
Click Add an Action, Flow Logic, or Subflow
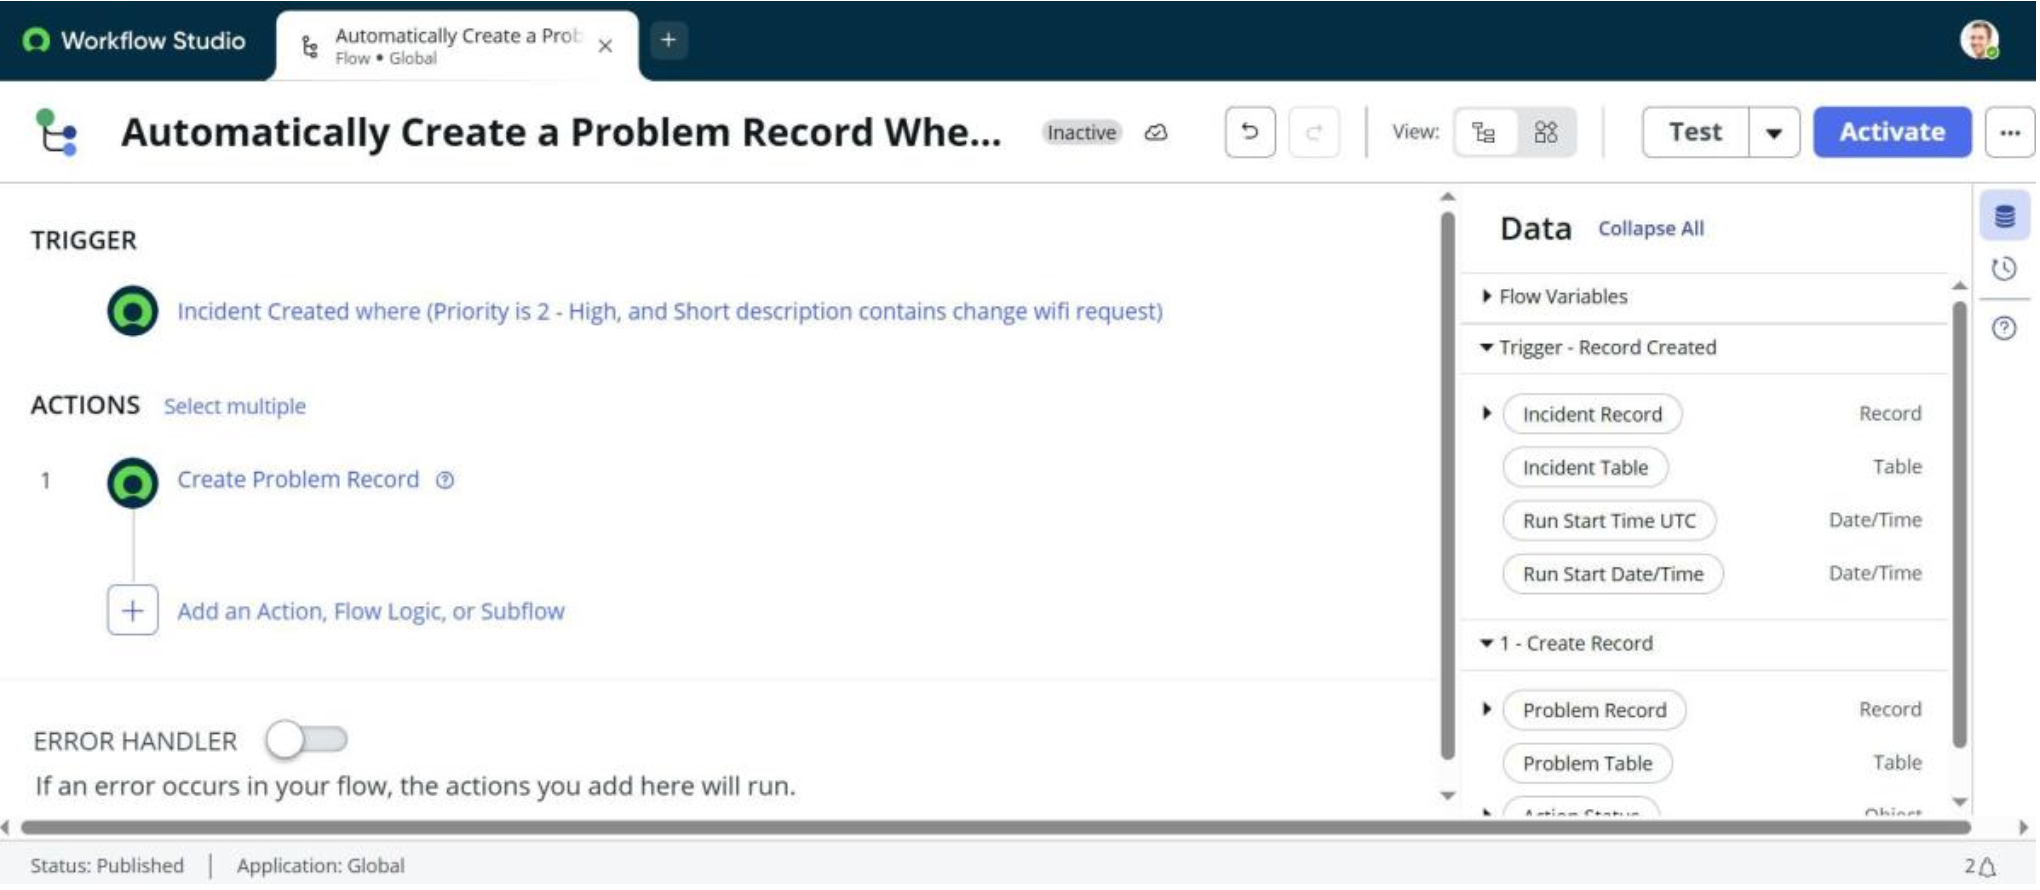click(x=371, y=611)
